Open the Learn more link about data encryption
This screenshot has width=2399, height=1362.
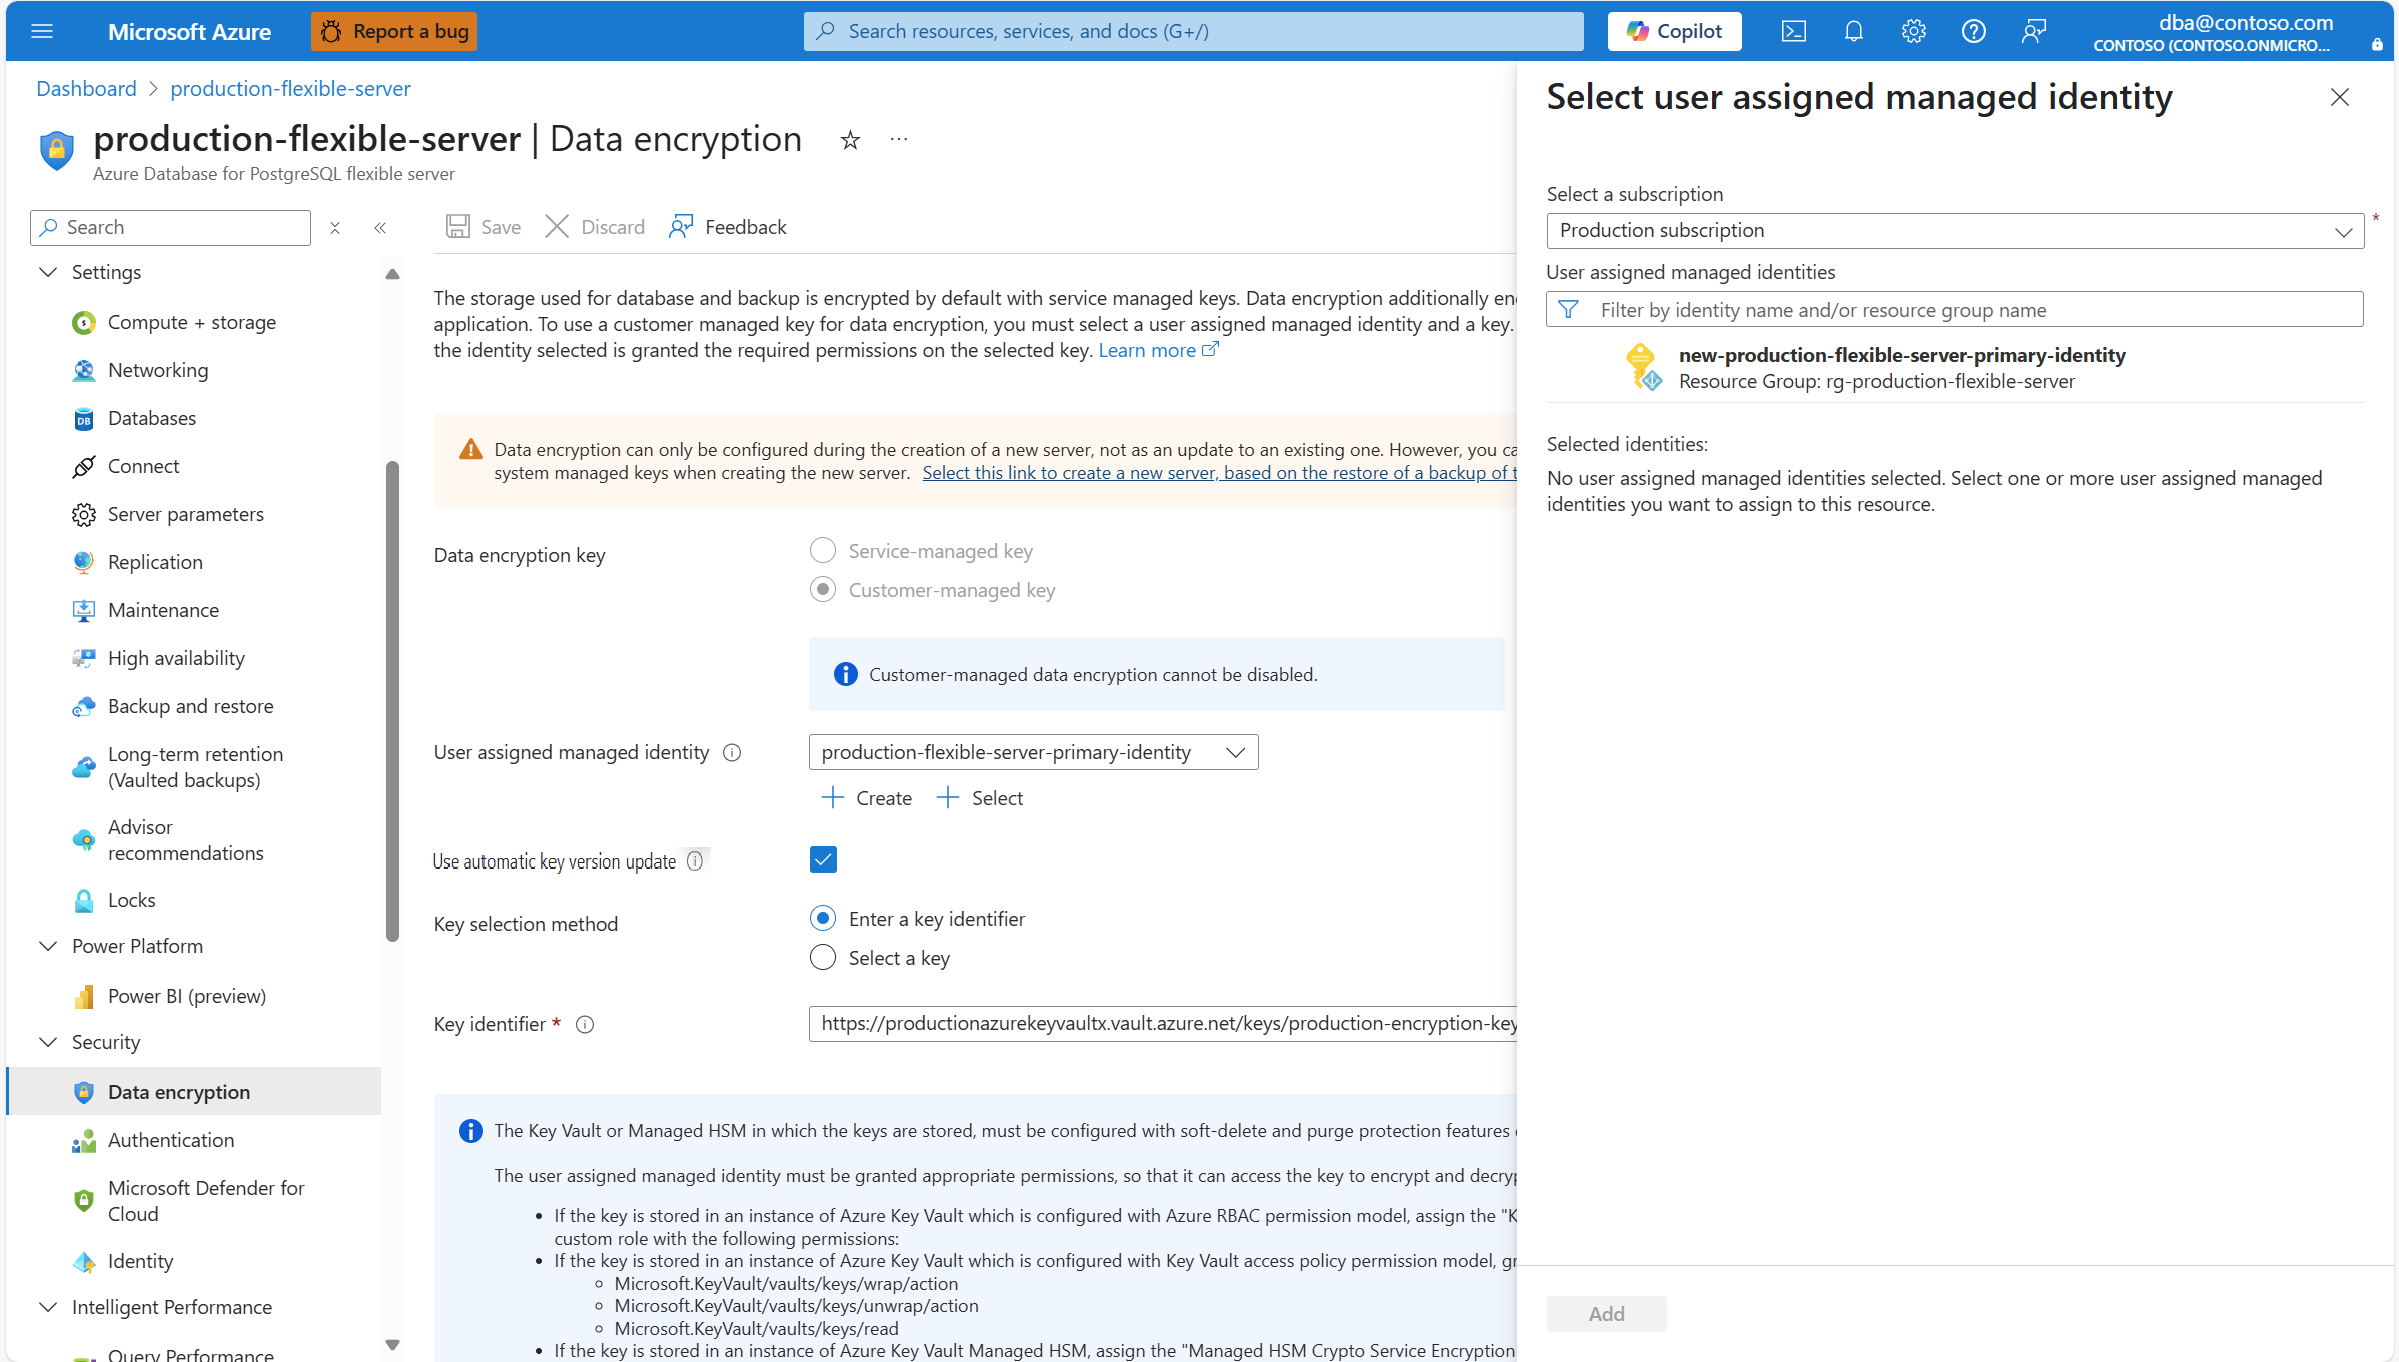1148,349
